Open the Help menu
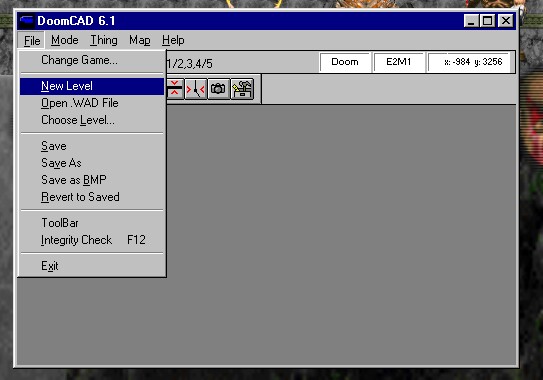The image size is (543, 380). (x=173, y=41)
